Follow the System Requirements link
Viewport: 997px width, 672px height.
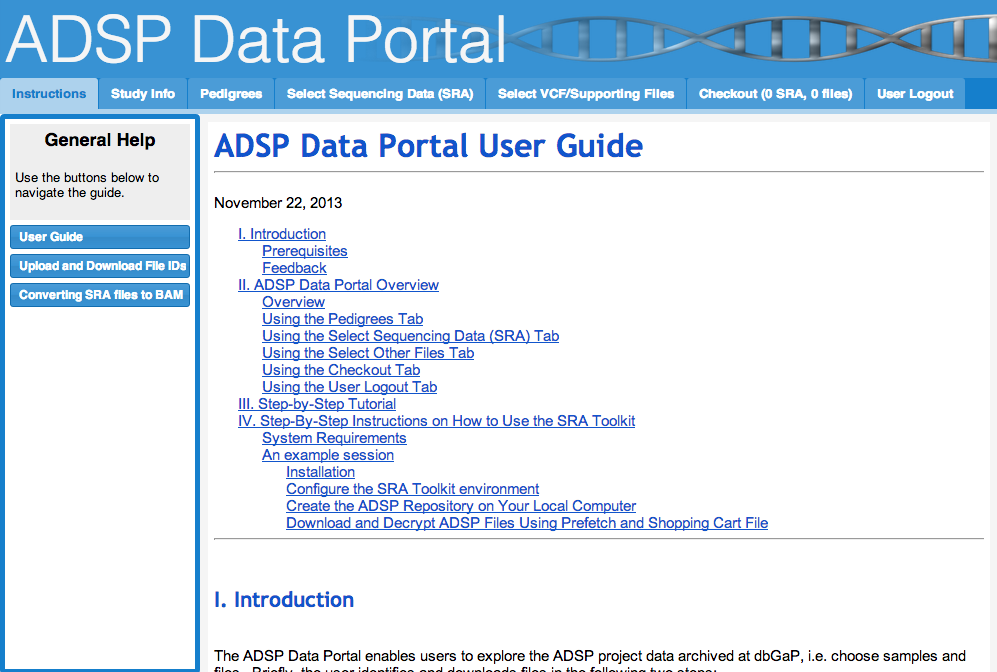(334, 438)
